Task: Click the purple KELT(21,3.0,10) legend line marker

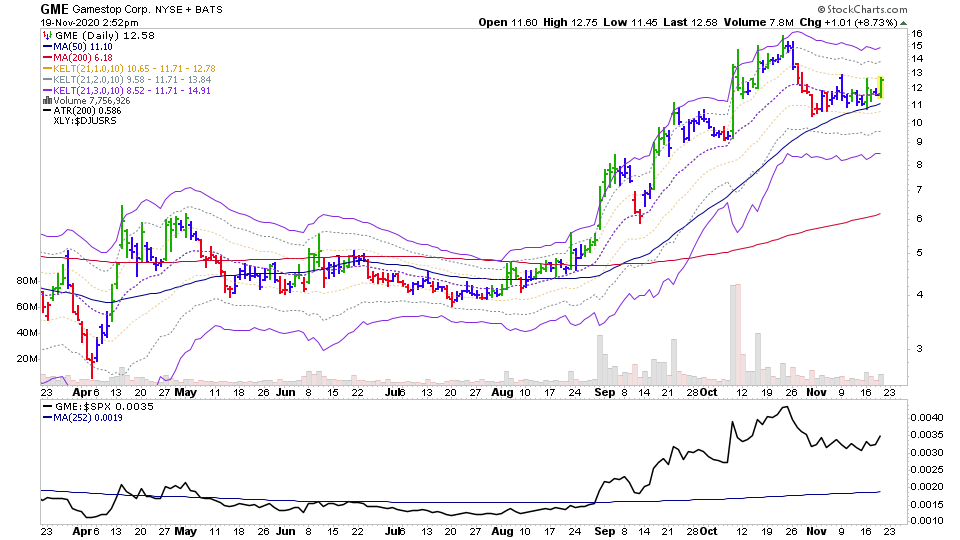Action: coord(47,91)
